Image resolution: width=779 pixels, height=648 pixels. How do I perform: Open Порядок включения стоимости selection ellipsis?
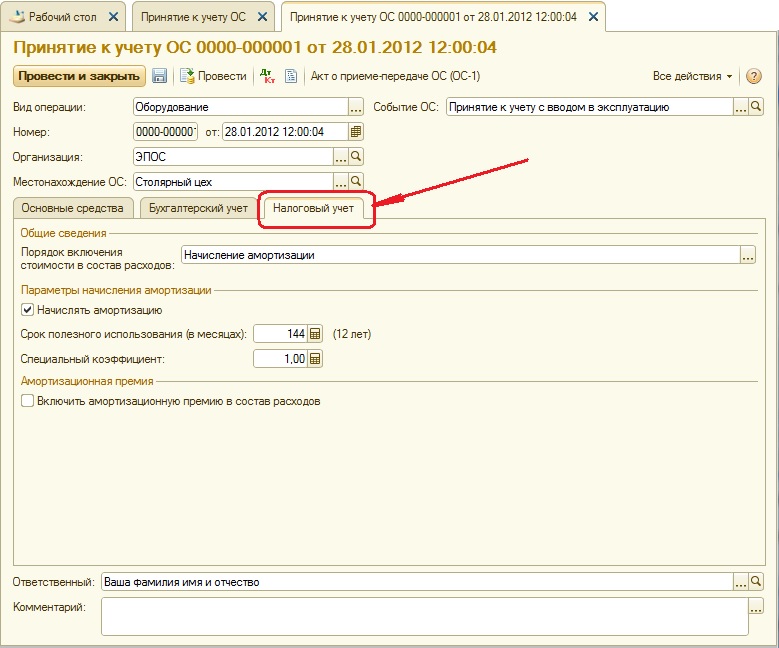pyautogui.click(x=748, y=255)
